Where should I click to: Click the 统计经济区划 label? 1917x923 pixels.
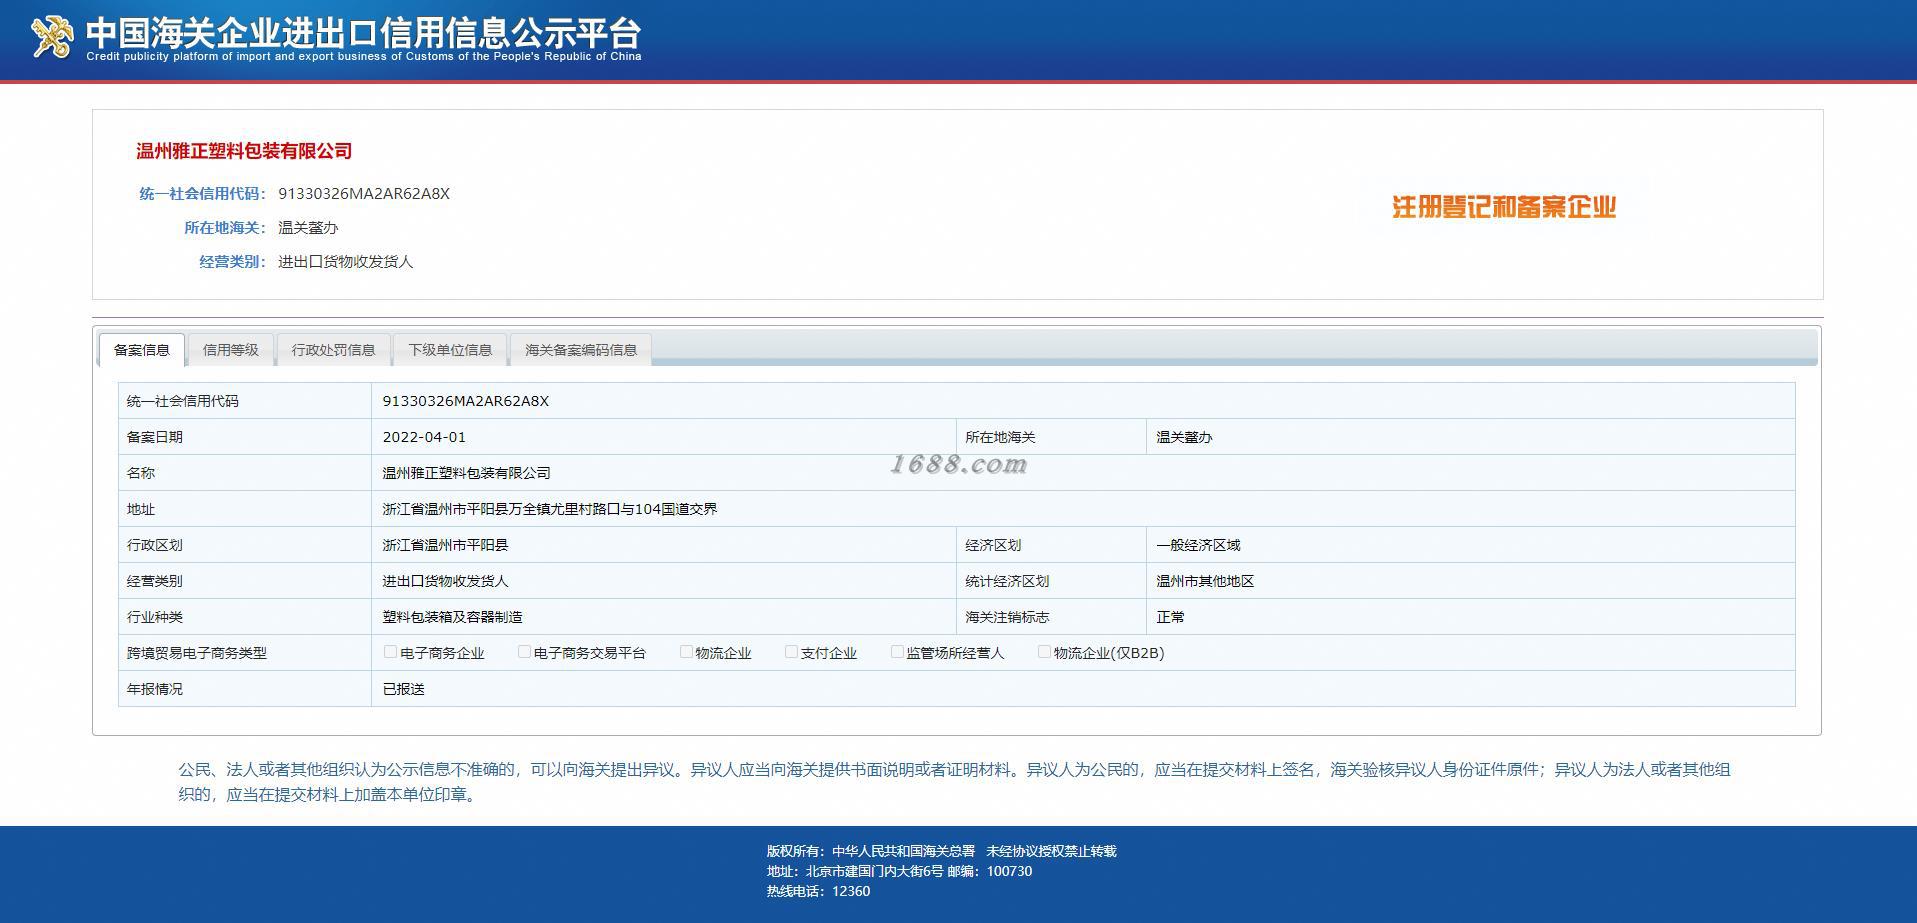point(1007,581)
